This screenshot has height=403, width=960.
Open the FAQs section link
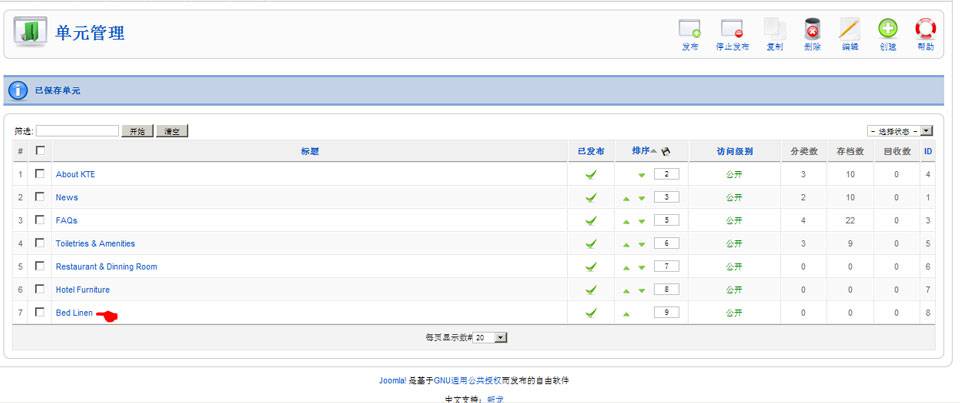click(67, 220)
